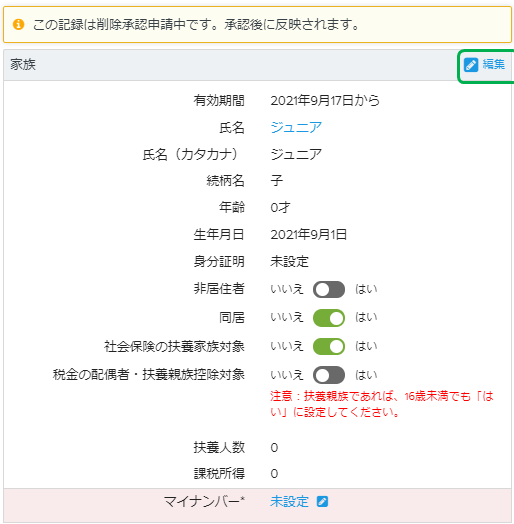Click the red 注意 warning note
The height and width of the screenshot is (524, 514).
[x=382, y=404]
